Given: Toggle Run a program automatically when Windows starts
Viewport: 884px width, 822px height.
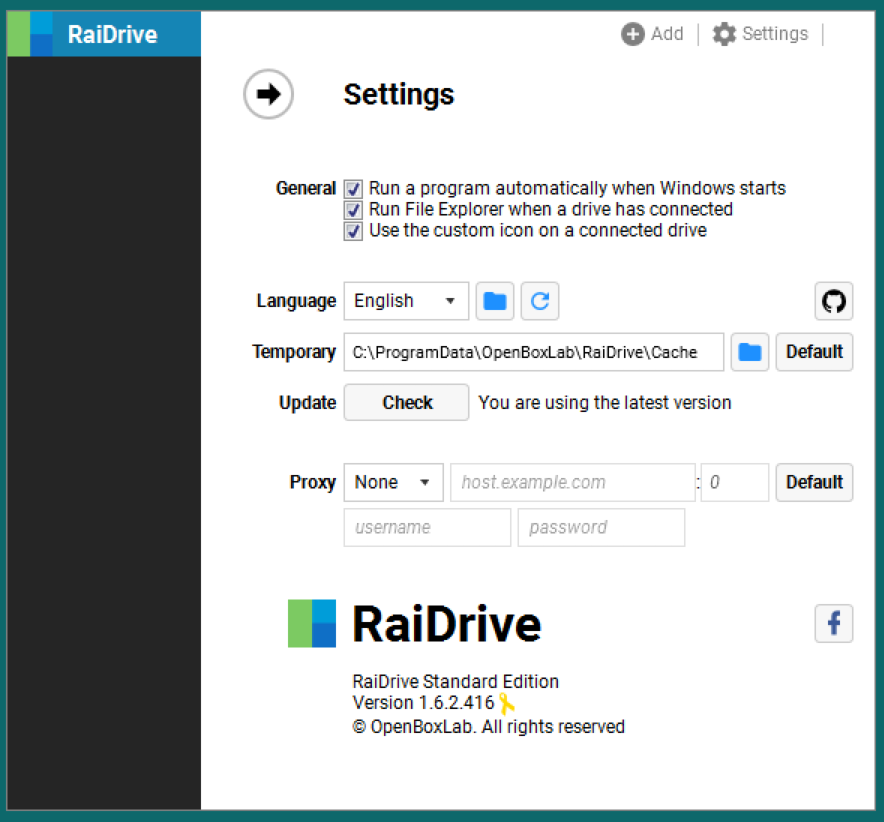Looking at the screenshot, I should (353, 188).
